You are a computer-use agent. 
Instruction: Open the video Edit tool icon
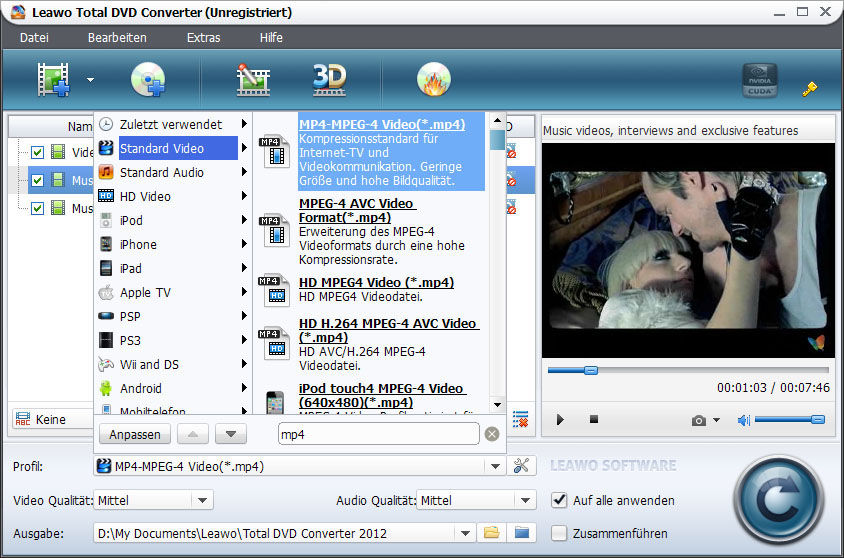(x=253, y=79)
